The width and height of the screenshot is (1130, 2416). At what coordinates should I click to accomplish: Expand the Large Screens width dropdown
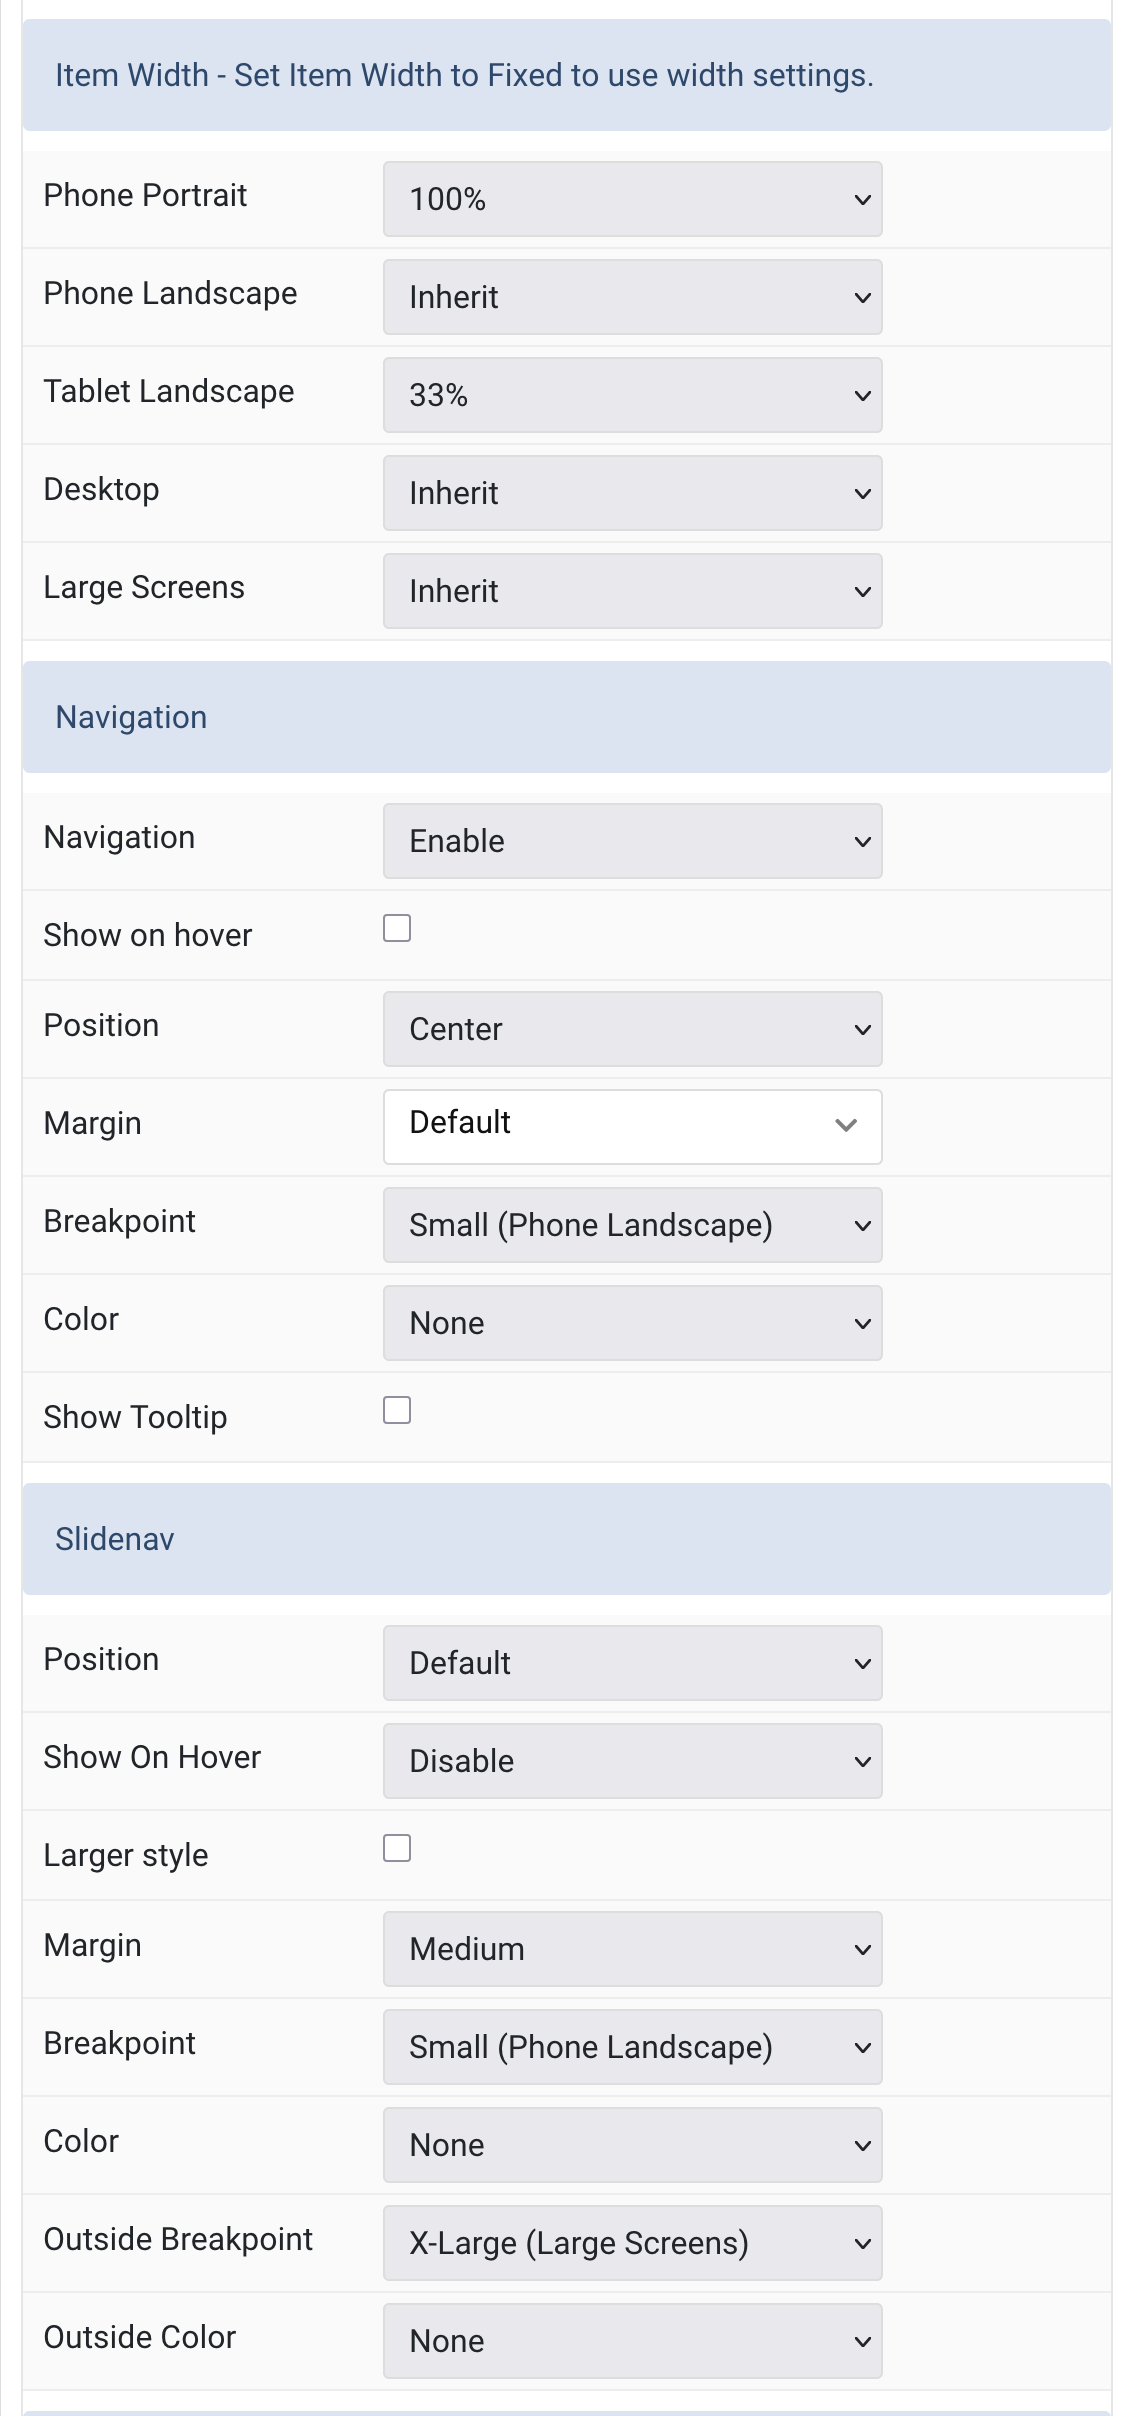pos(632,591)
